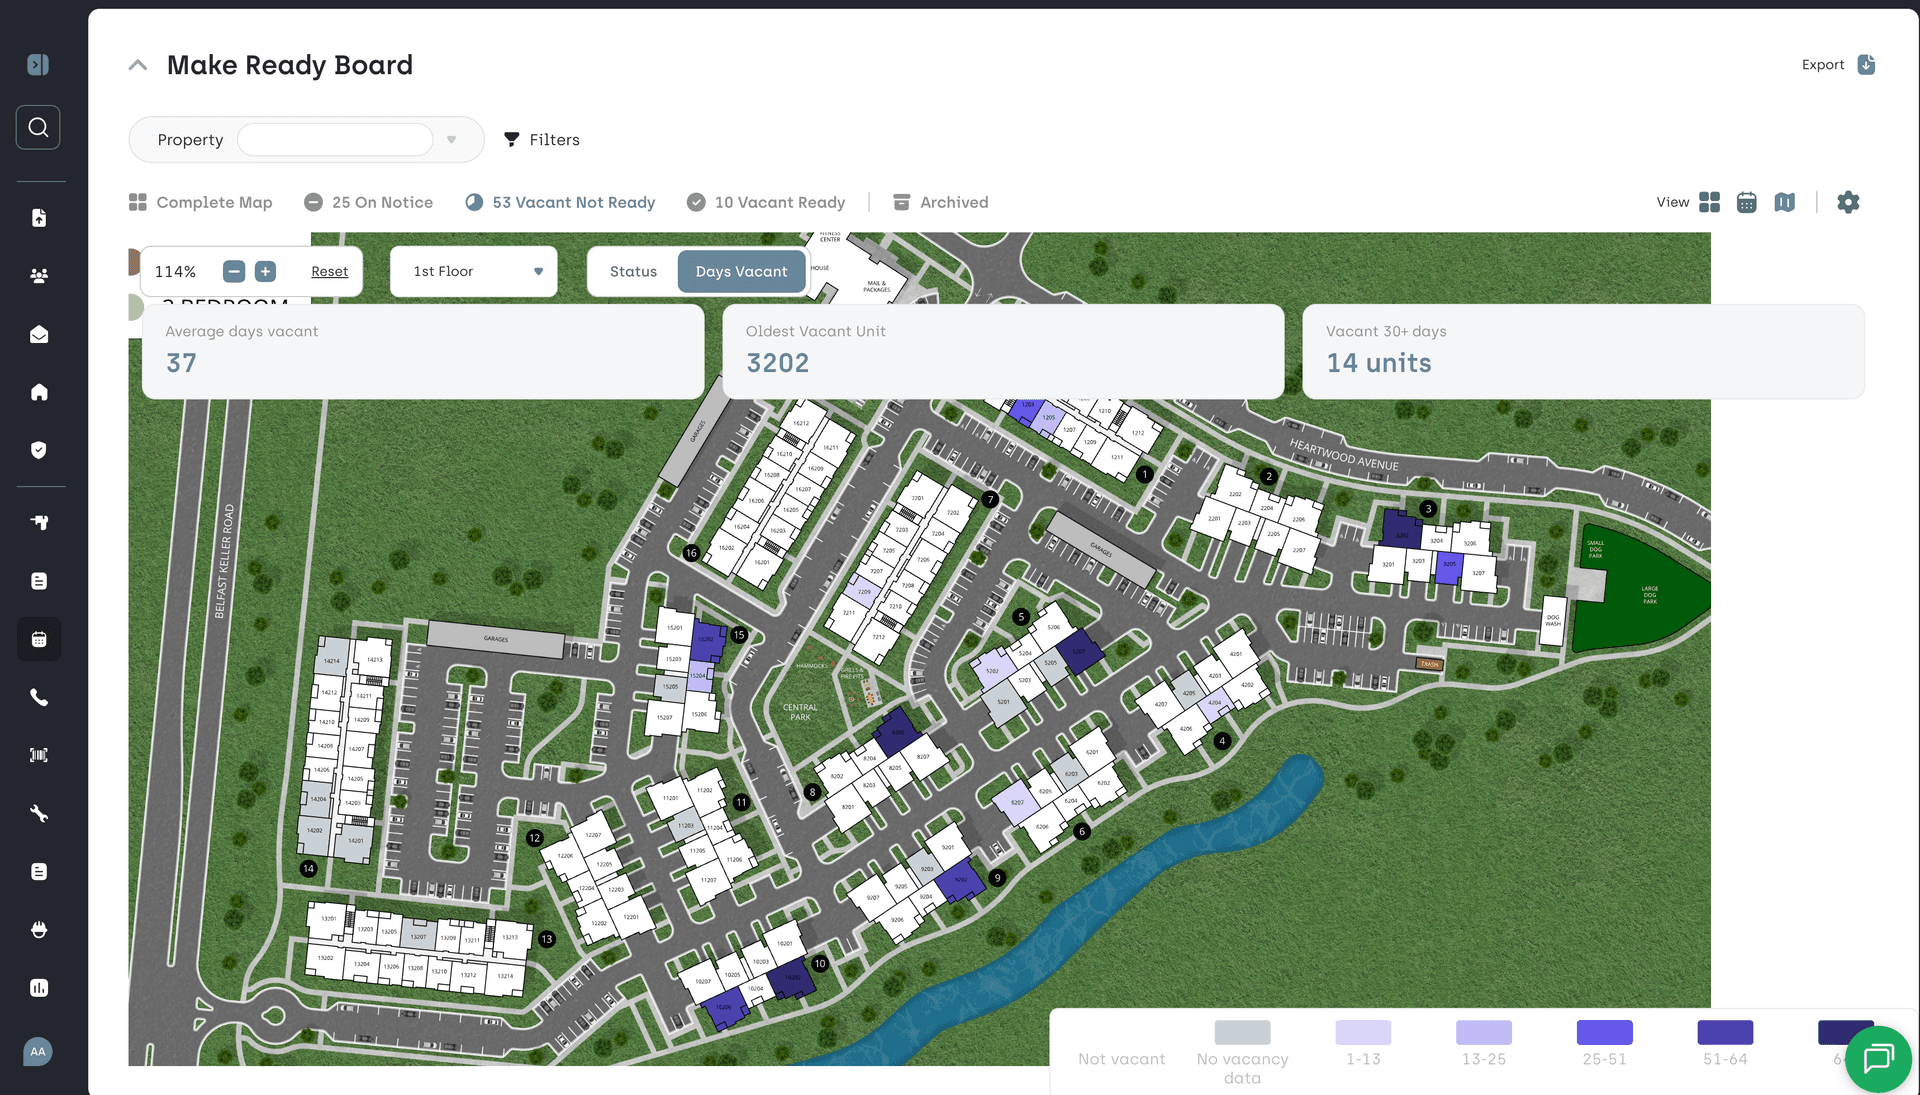Screen dimensions: 1920x1095
Task: Open the list icon below the wrench
Action: (x=39, y=872)
